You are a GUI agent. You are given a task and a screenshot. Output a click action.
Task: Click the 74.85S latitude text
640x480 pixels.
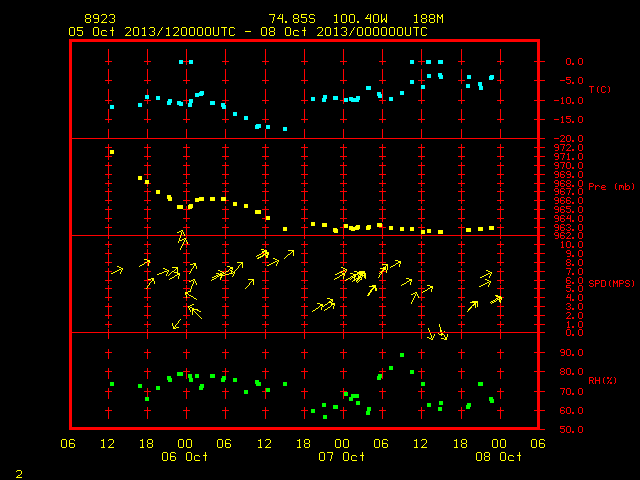point(292,19)
